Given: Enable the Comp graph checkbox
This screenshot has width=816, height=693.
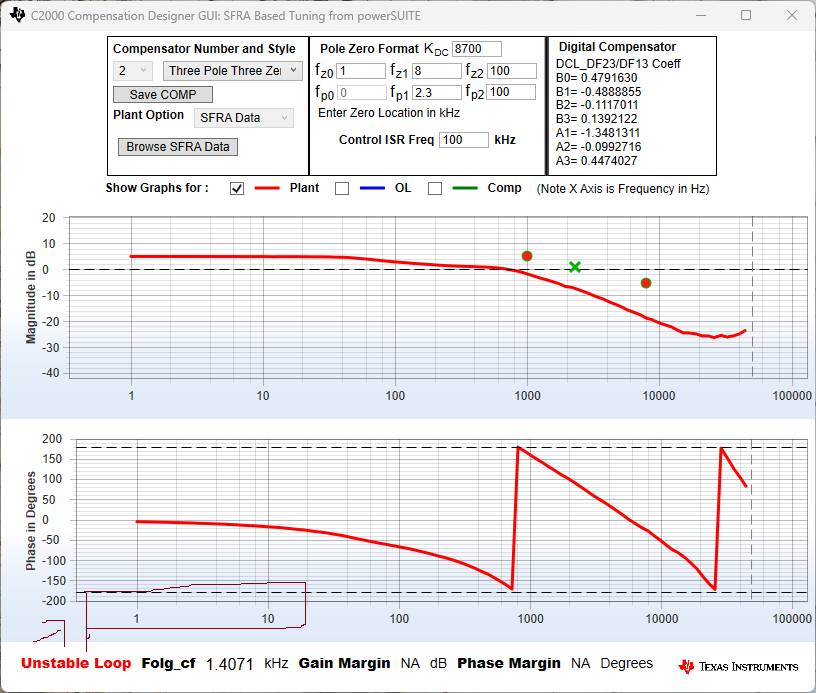Looking at the screenshot, I should click(435, 188).
